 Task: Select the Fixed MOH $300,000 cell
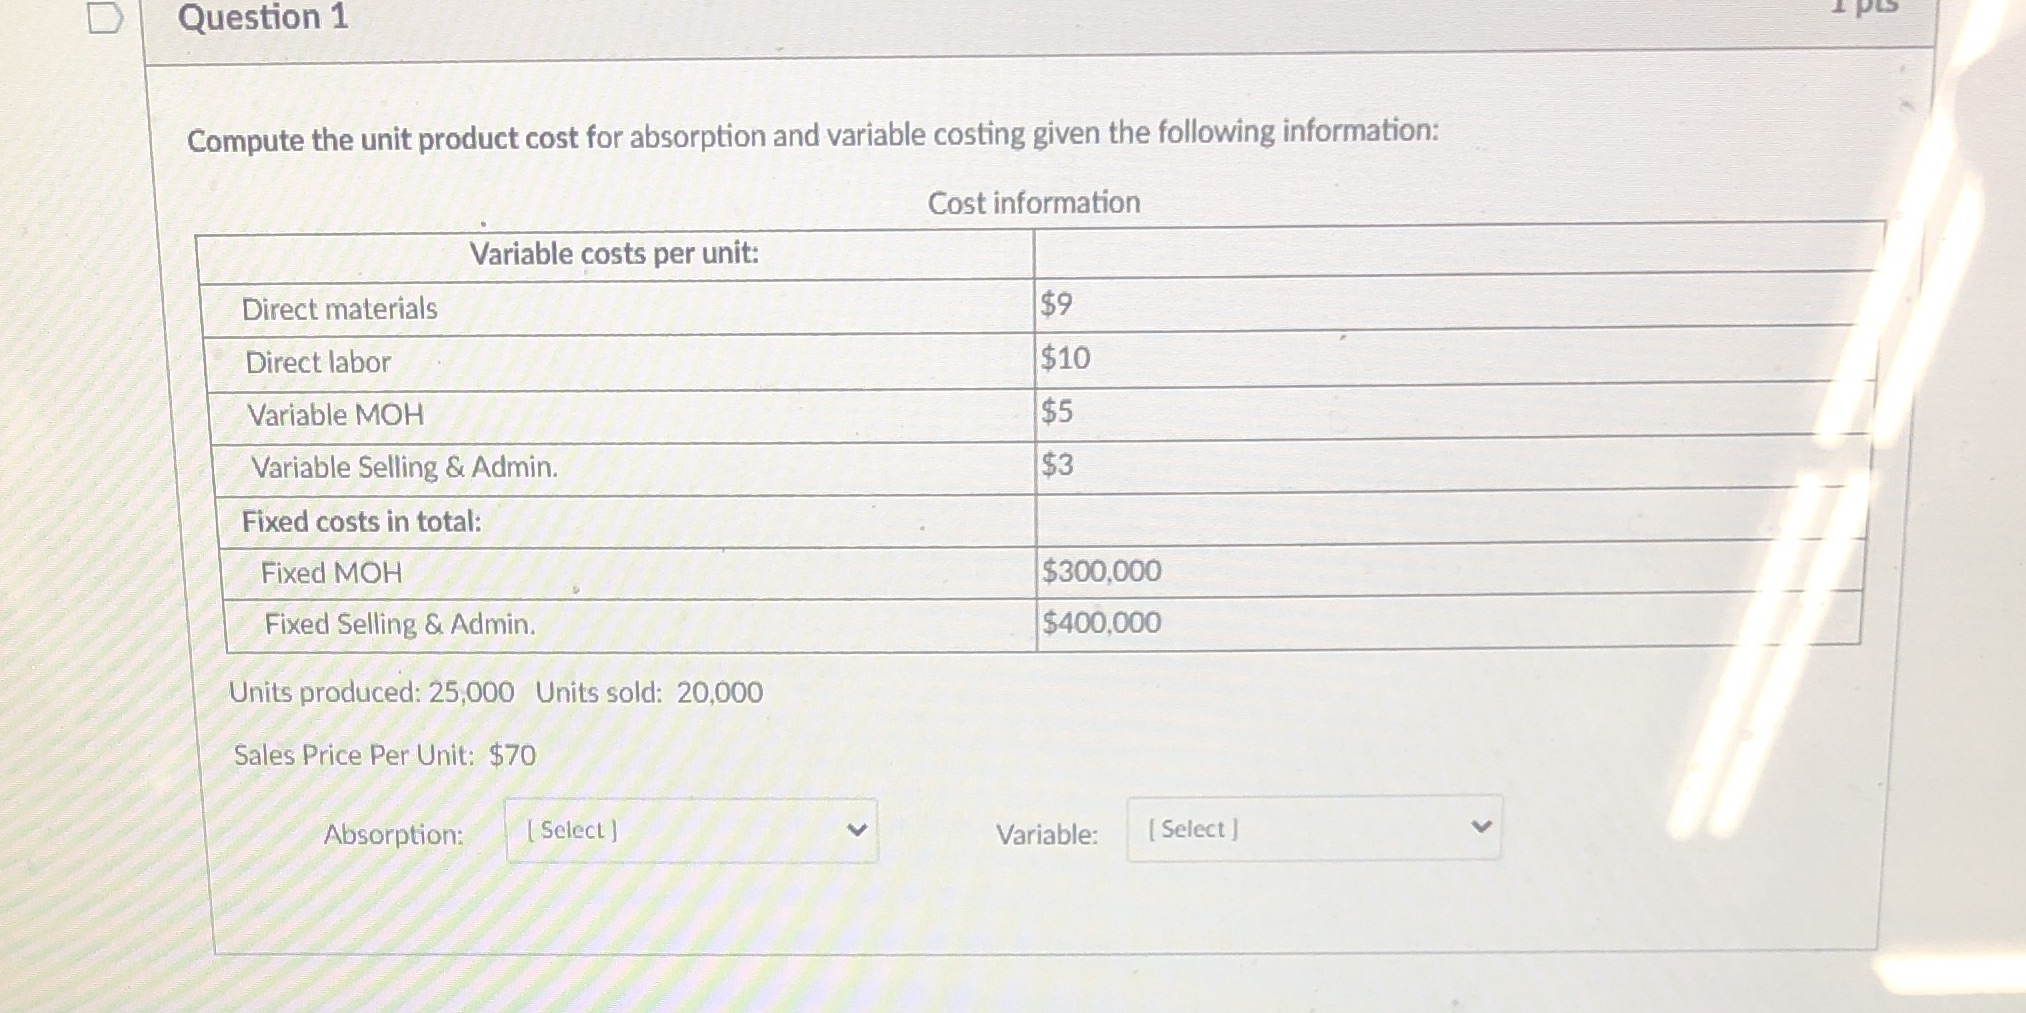coord(1100,571)
